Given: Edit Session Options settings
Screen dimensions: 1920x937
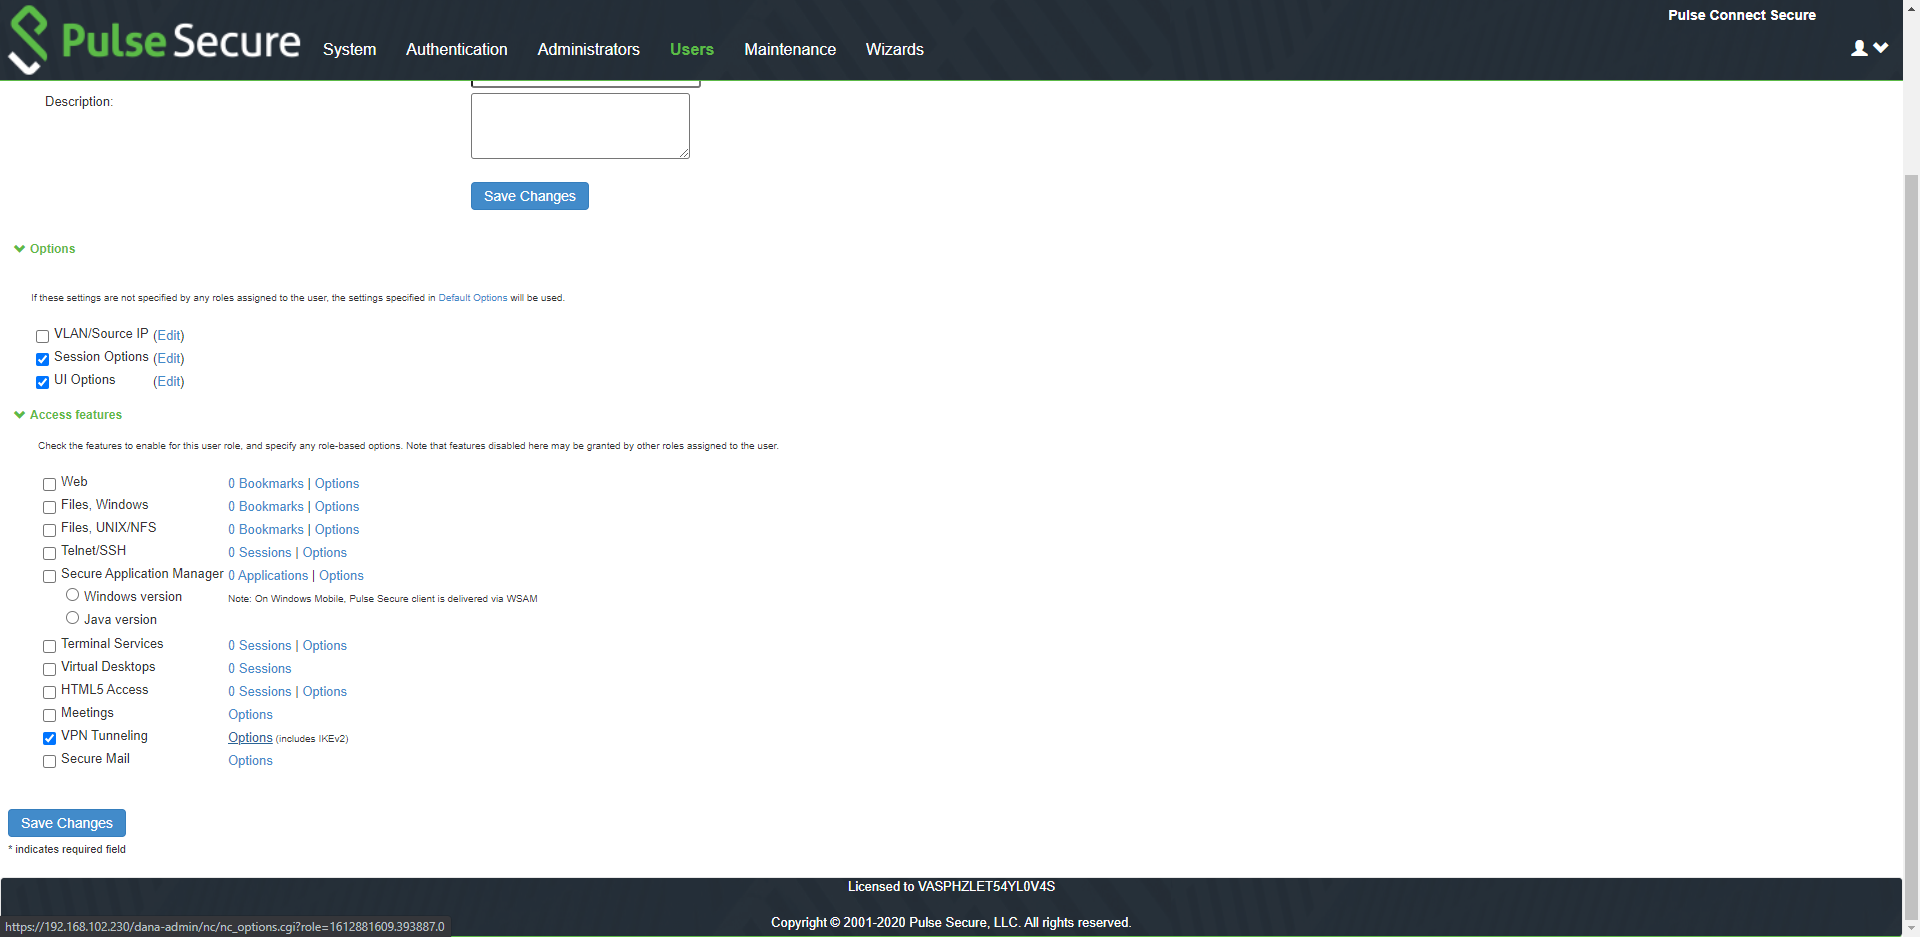Looking at the screenshot, I should pos(169,359).
